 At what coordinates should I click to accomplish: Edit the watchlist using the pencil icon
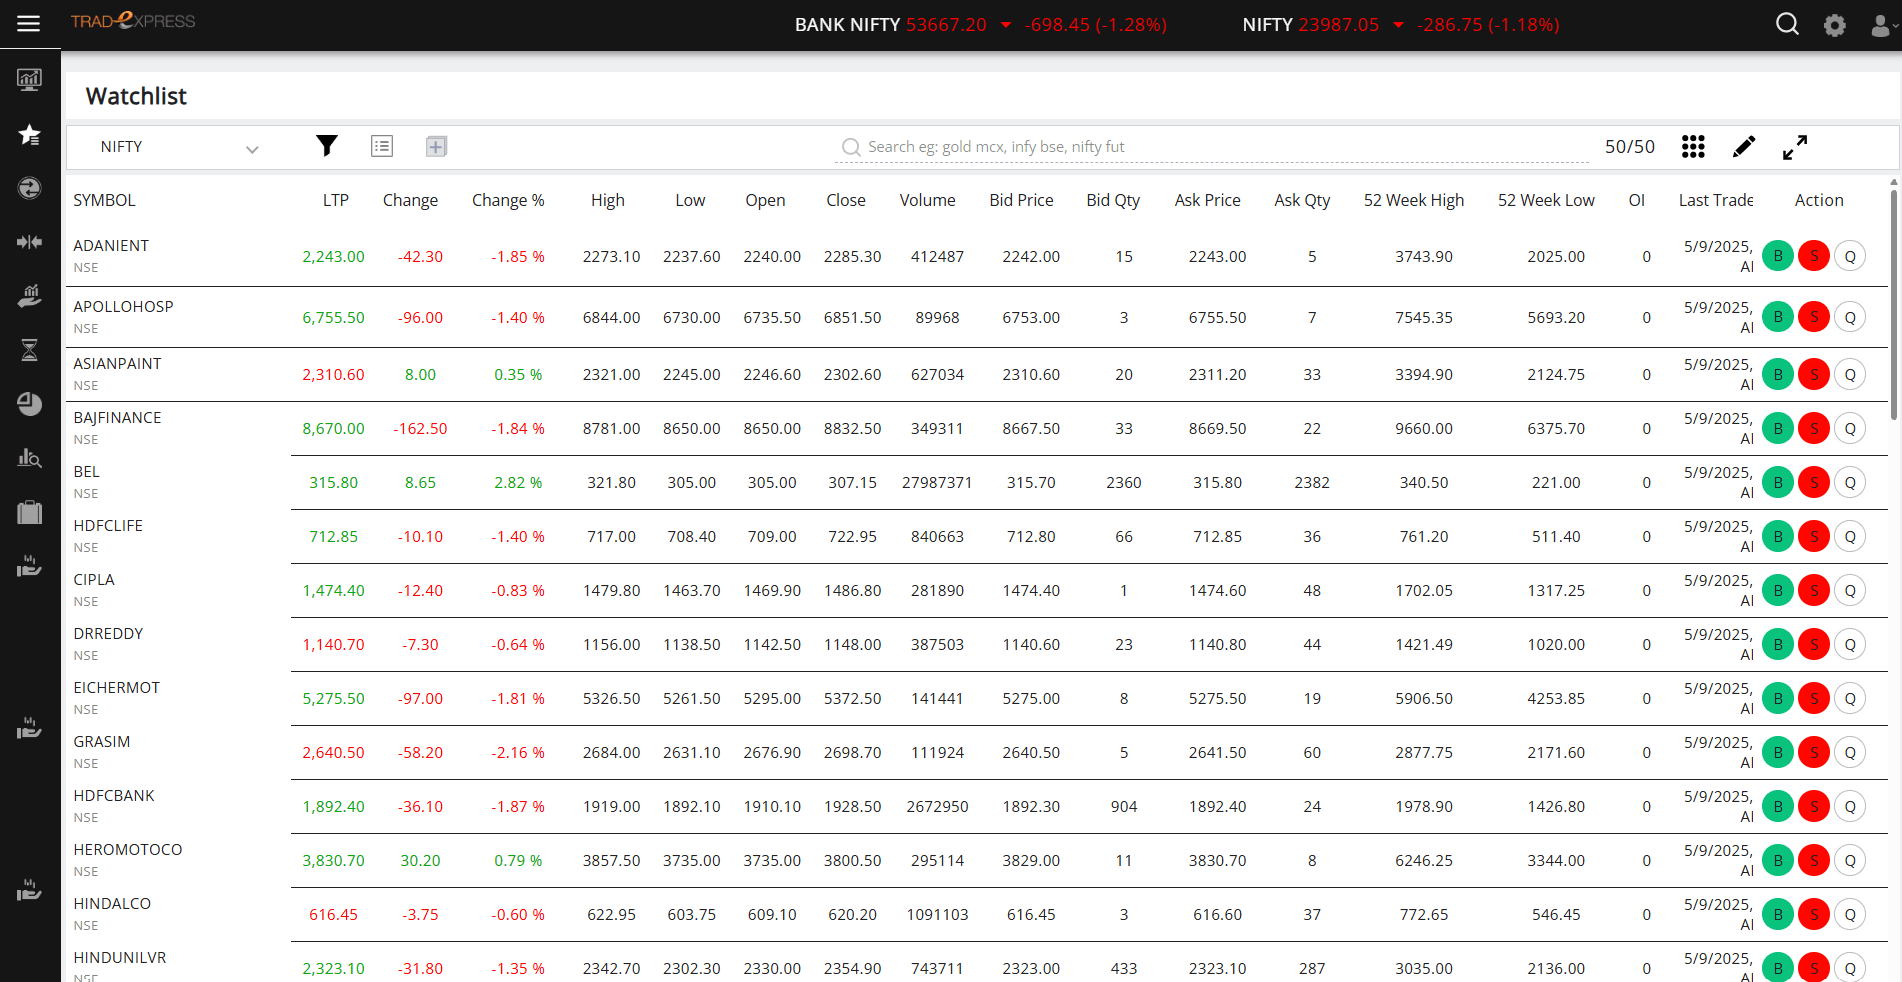pyautogui.click(x=1743, y=146)
